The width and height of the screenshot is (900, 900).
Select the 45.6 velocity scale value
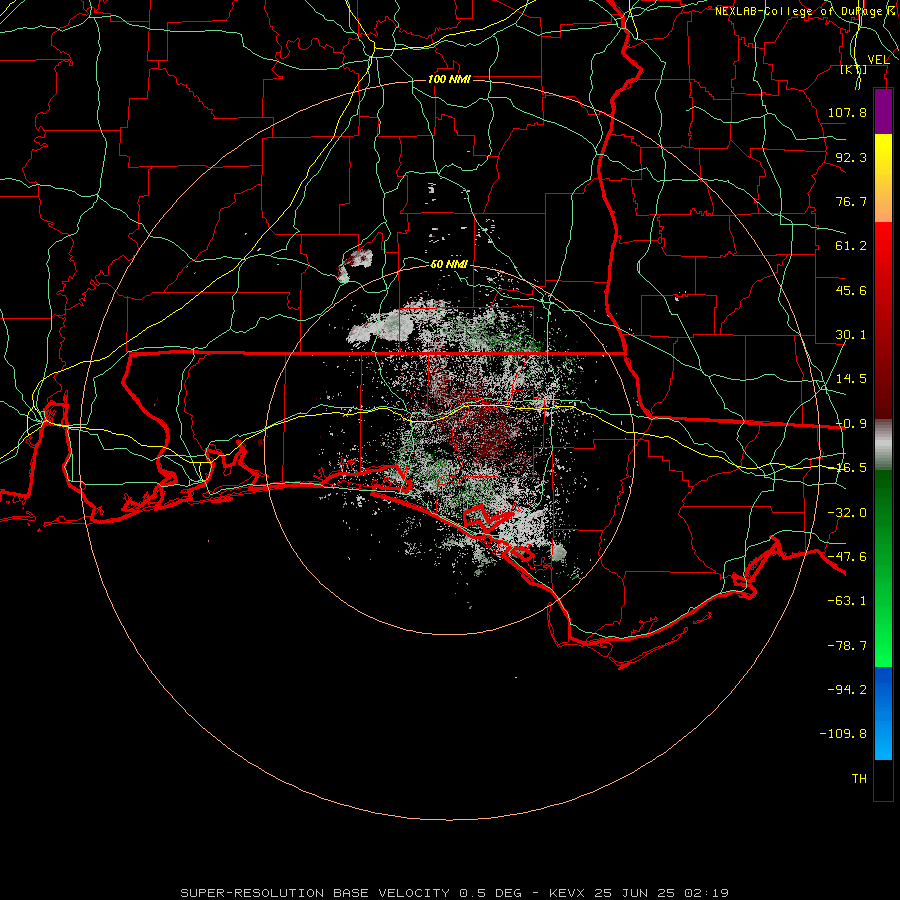(x=851, y=290)
